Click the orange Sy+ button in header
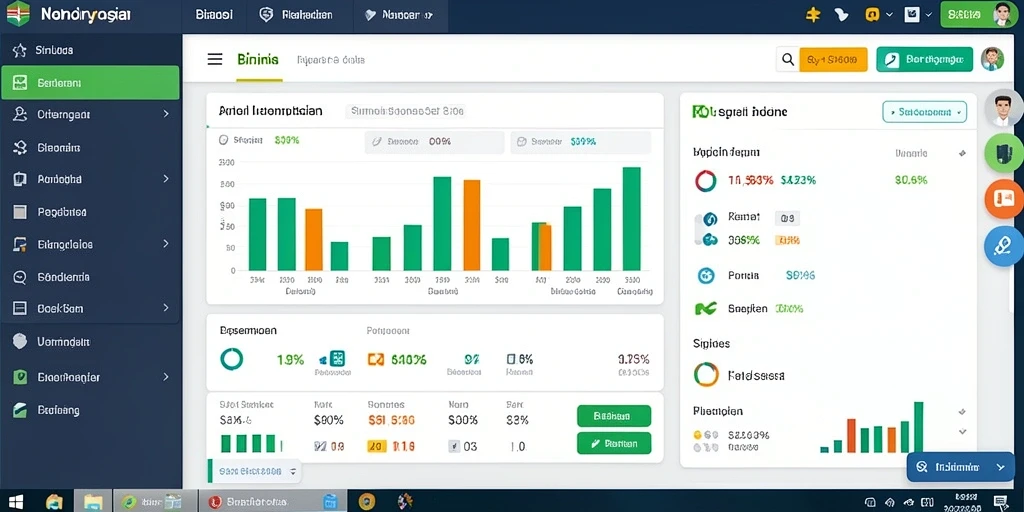 (833, 59)
